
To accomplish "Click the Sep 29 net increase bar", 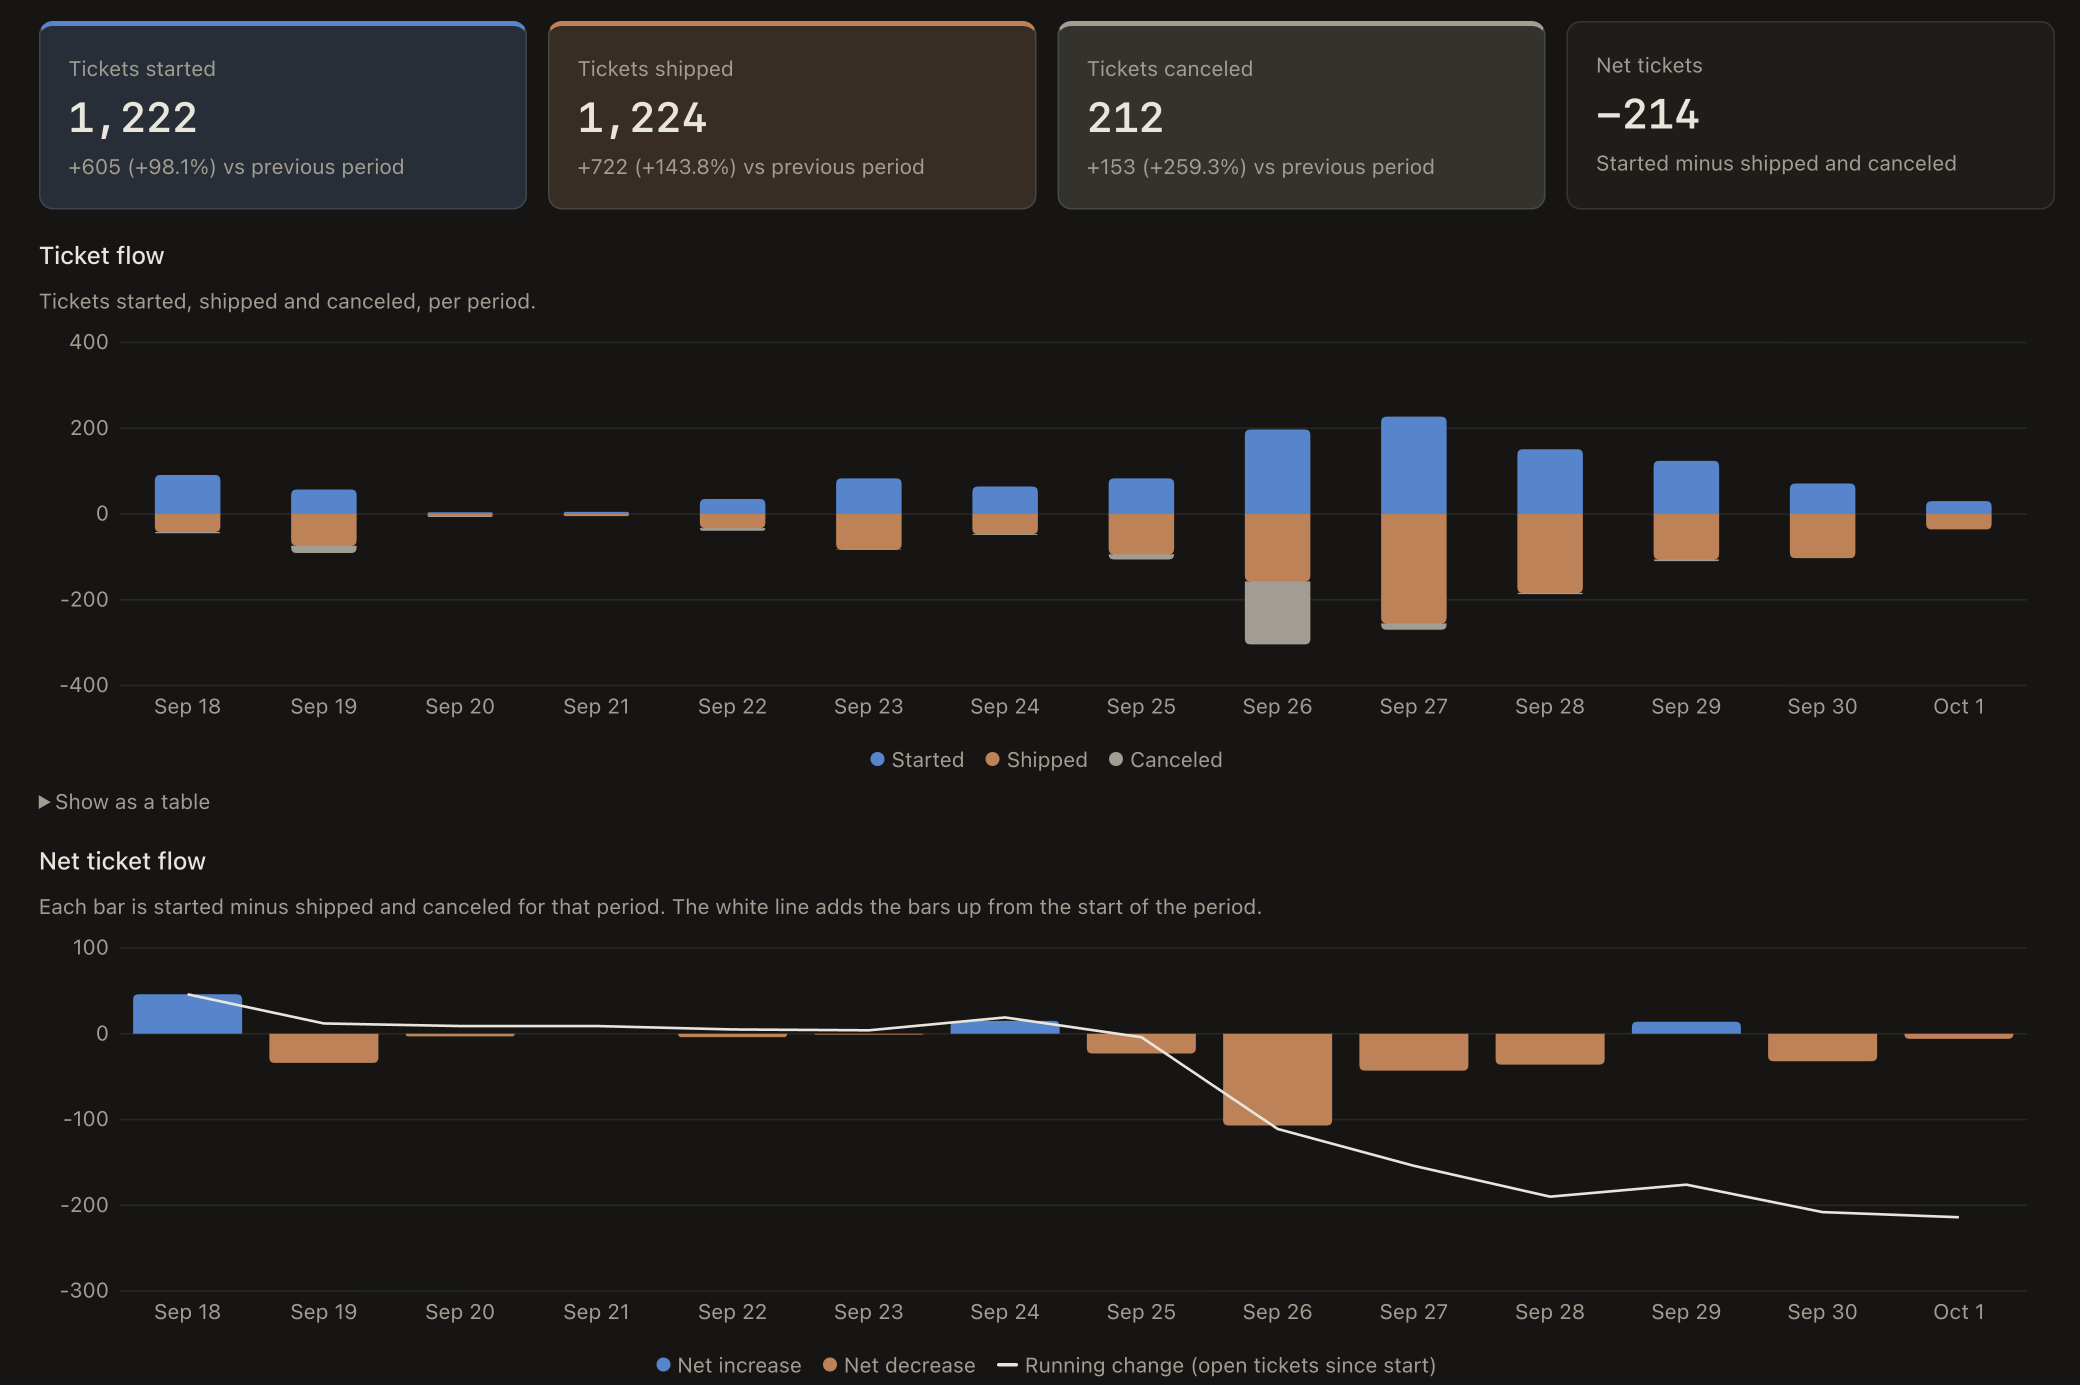I will [x=1686, y=1028].
